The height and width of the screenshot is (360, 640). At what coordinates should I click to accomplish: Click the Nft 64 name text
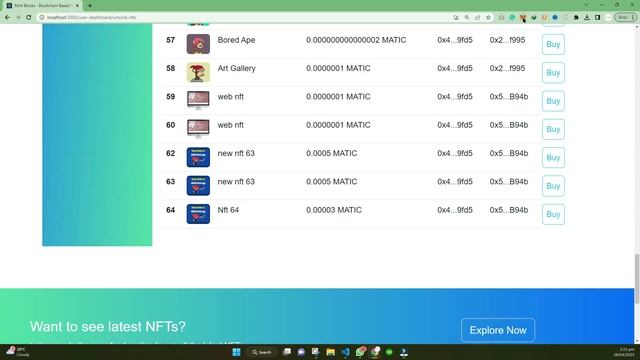[x=228, y=210]
